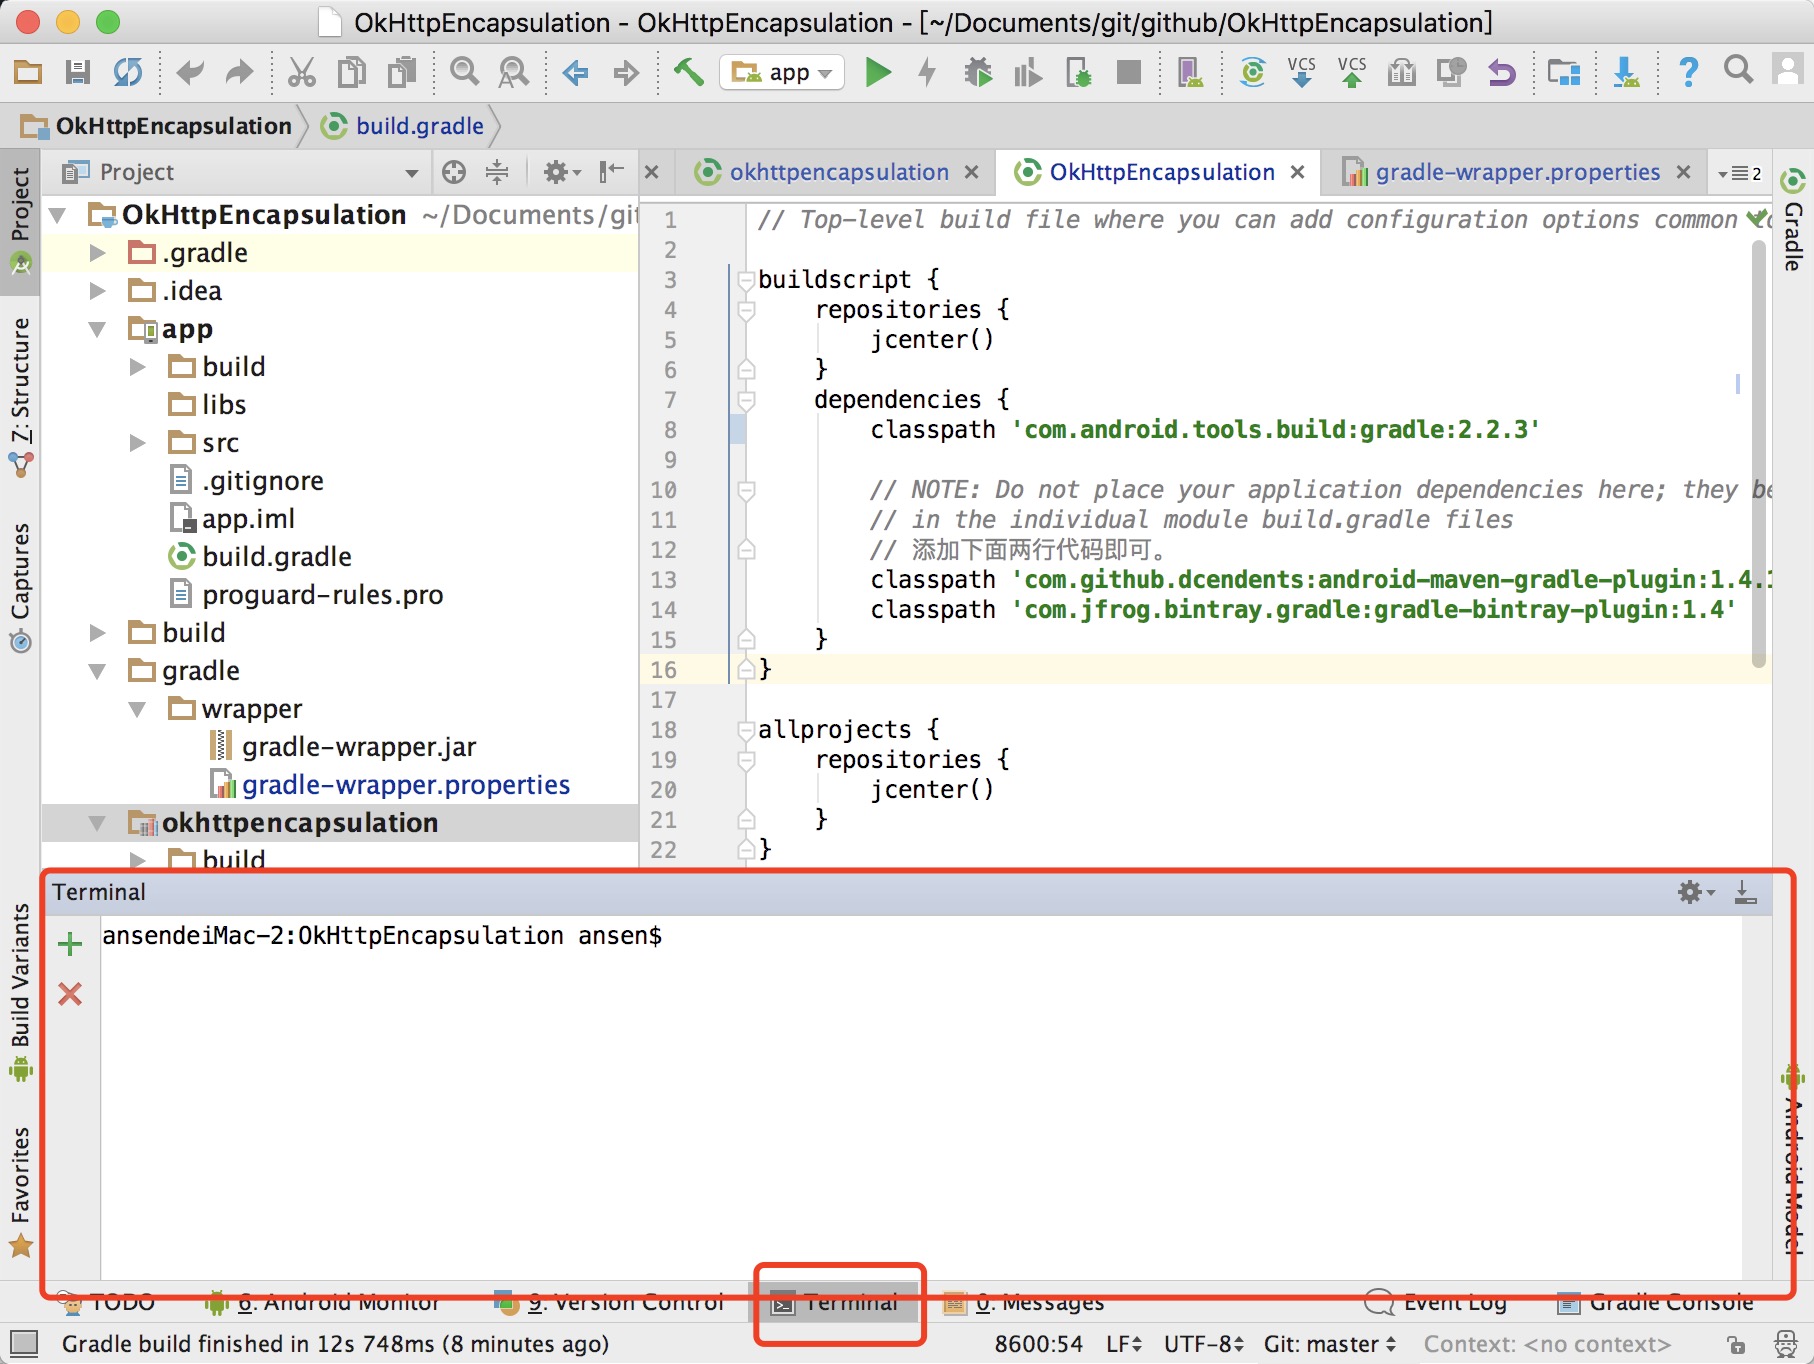Click VCS update down-arrow icon
The height and width of the screenshot is (1364, 1814).
(x=1302, y=72)
